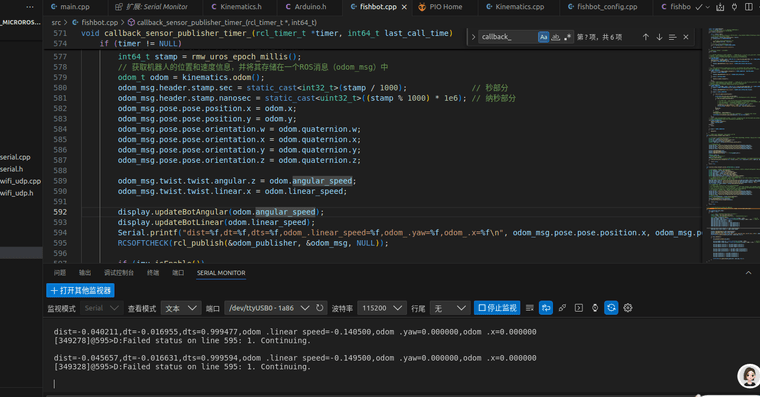The height and width of the screenshot is (397, 760).
Task: Click the code line calling RCSOFTCHECK(rcl_publish
Action: (253, 243)
